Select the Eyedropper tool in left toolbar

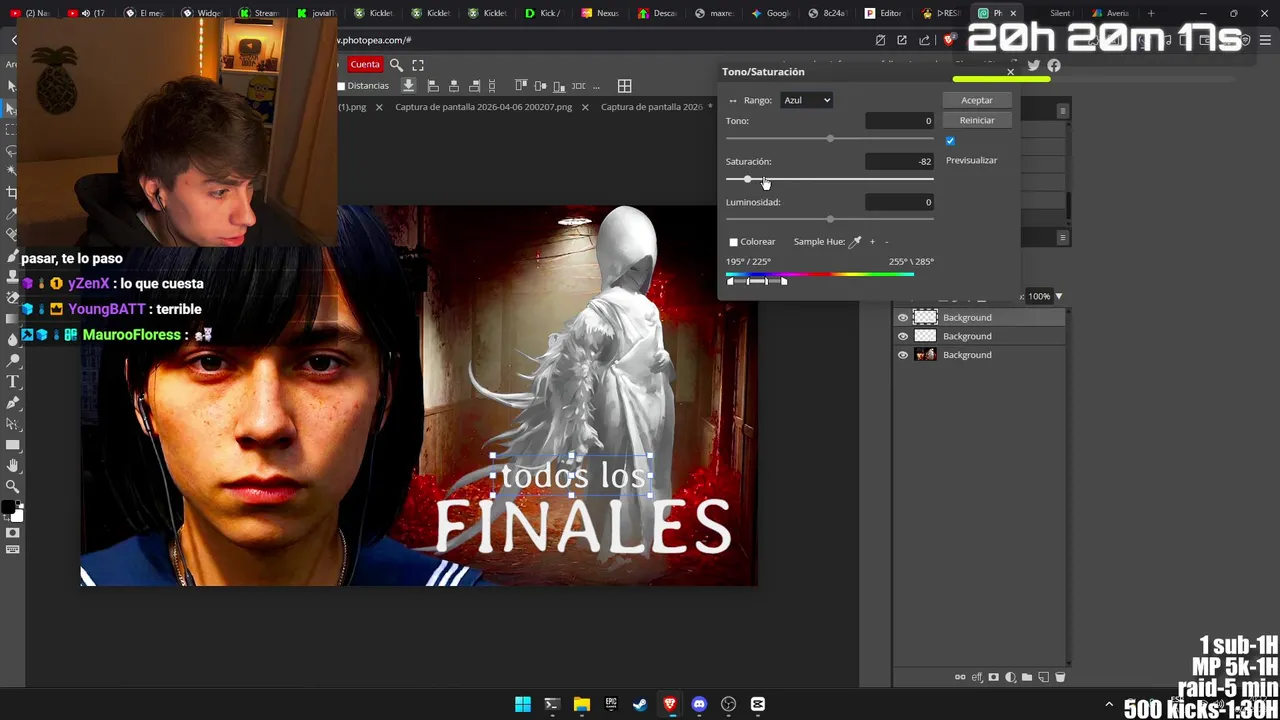tap(12, 214)
